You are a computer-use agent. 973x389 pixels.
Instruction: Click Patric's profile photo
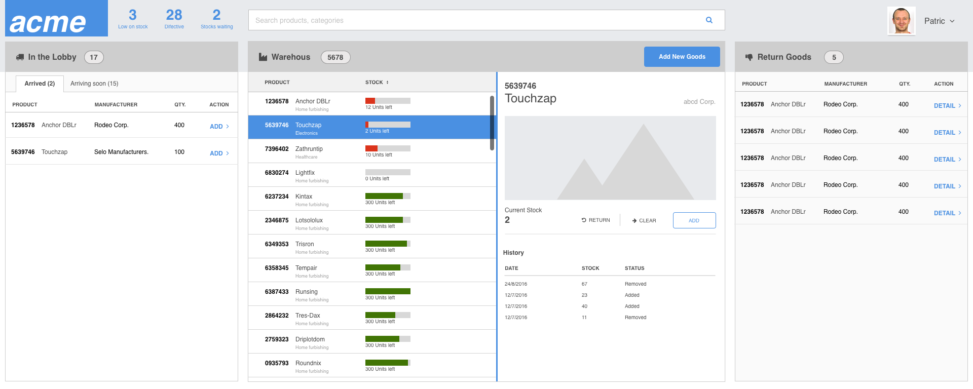point(902,21)
